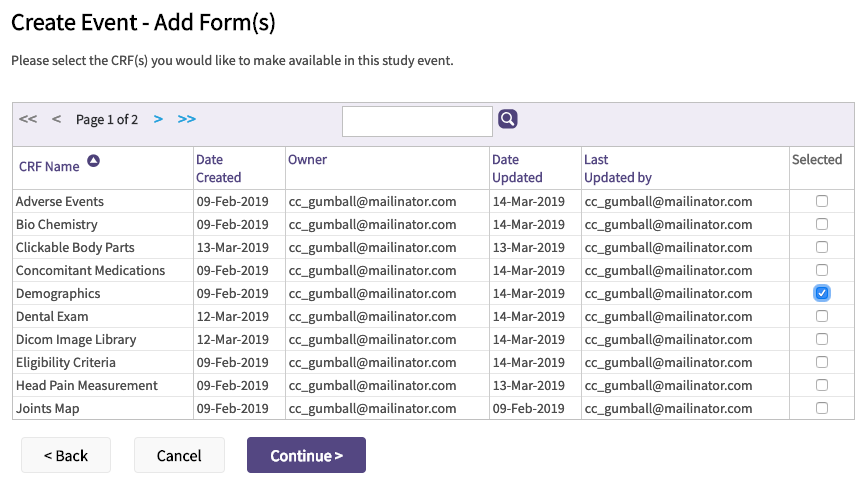Screen dimensions: 863x479
Task: Click the CRF Name sort arrow icon
Action: click(x=93, y=161)
